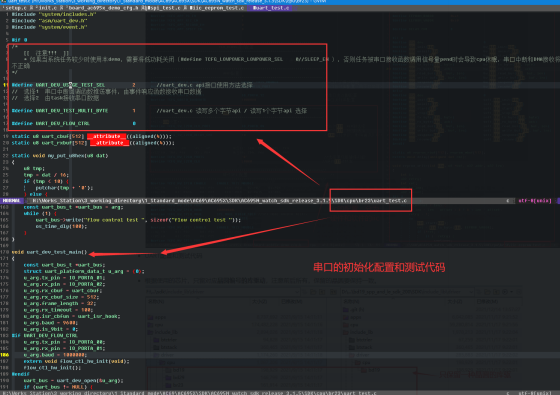Click the u_arg.baud = 1000000 line
This screenshot has width=560, height=395.
[x=55, y=355]
